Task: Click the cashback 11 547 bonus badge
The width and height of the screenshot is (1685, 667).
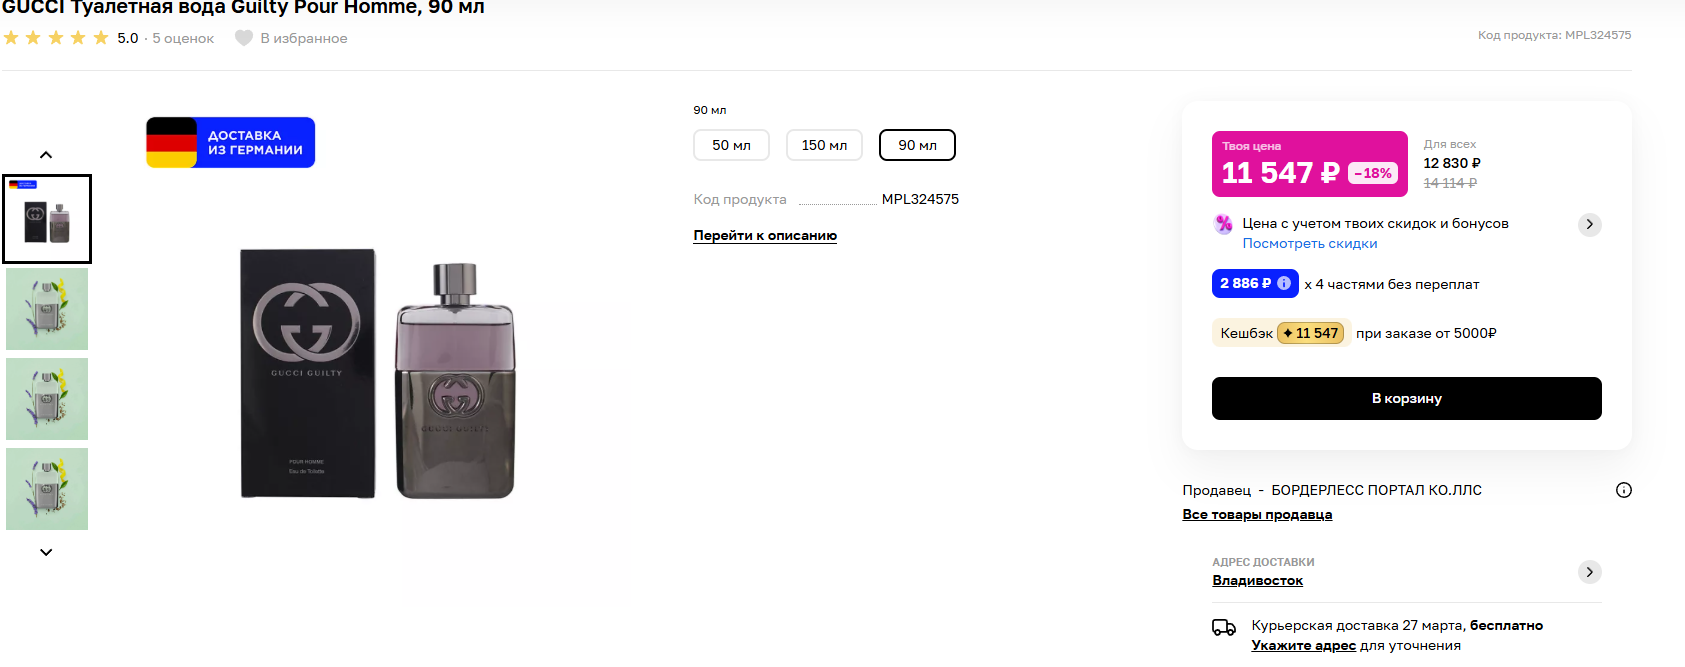Action: (x=1311, y=333)
